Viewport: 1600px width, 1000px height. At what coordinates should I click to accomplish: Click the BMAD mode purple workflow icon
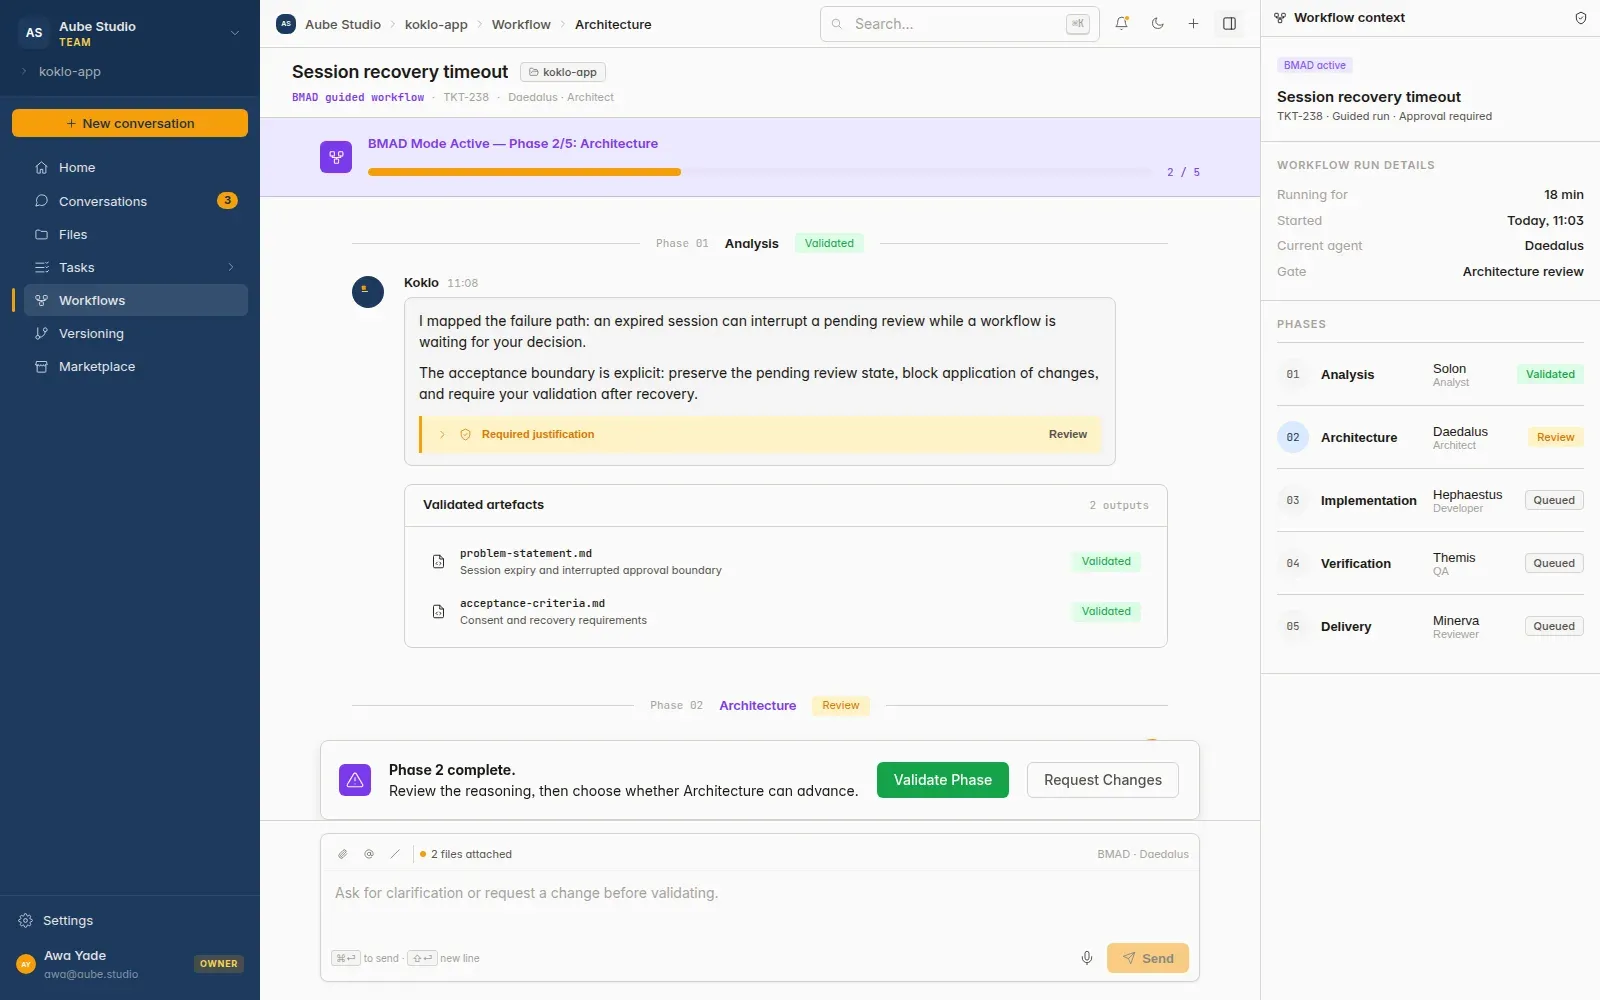[336, 157]
